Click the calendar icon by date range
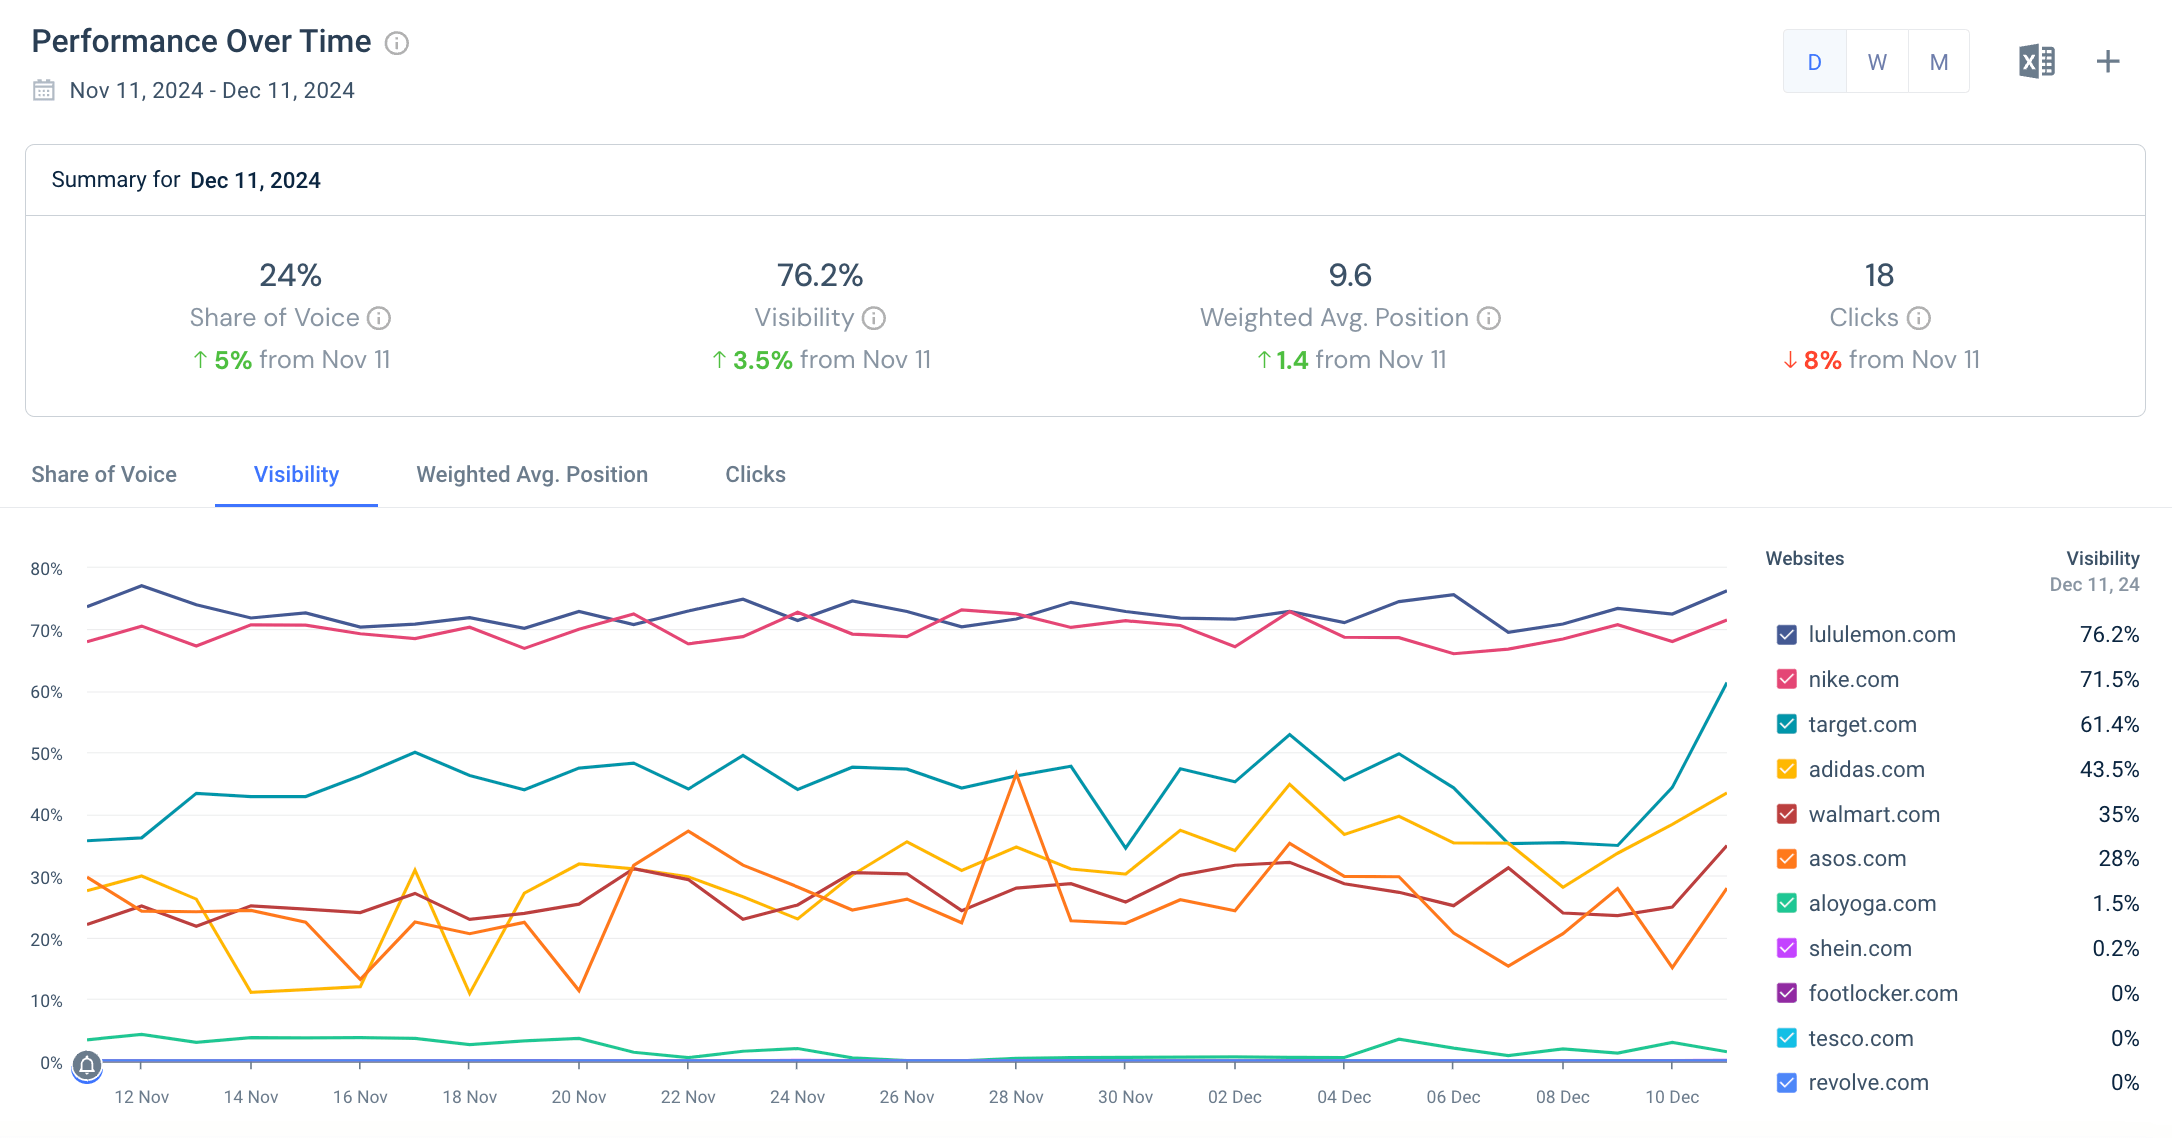This screenshot has height=1138, width=2172. [44, 90]
